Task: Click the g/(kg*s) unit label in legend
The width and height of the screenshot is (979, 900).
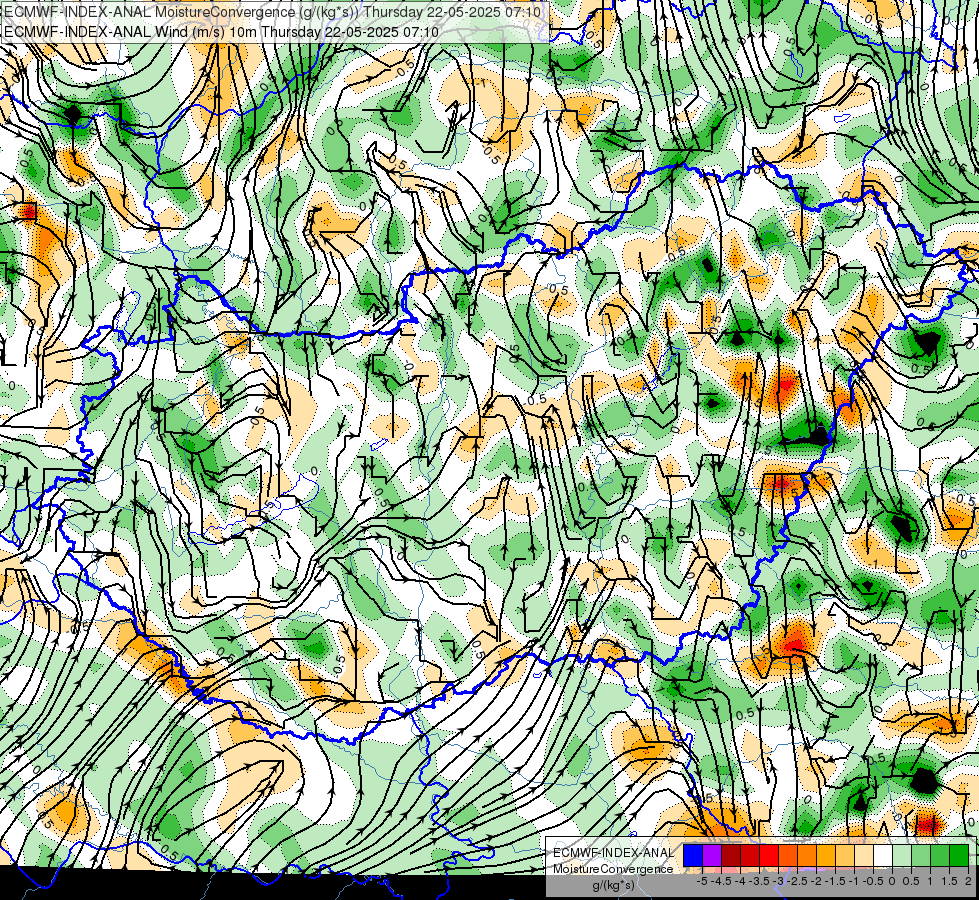Action: point(614,885)
